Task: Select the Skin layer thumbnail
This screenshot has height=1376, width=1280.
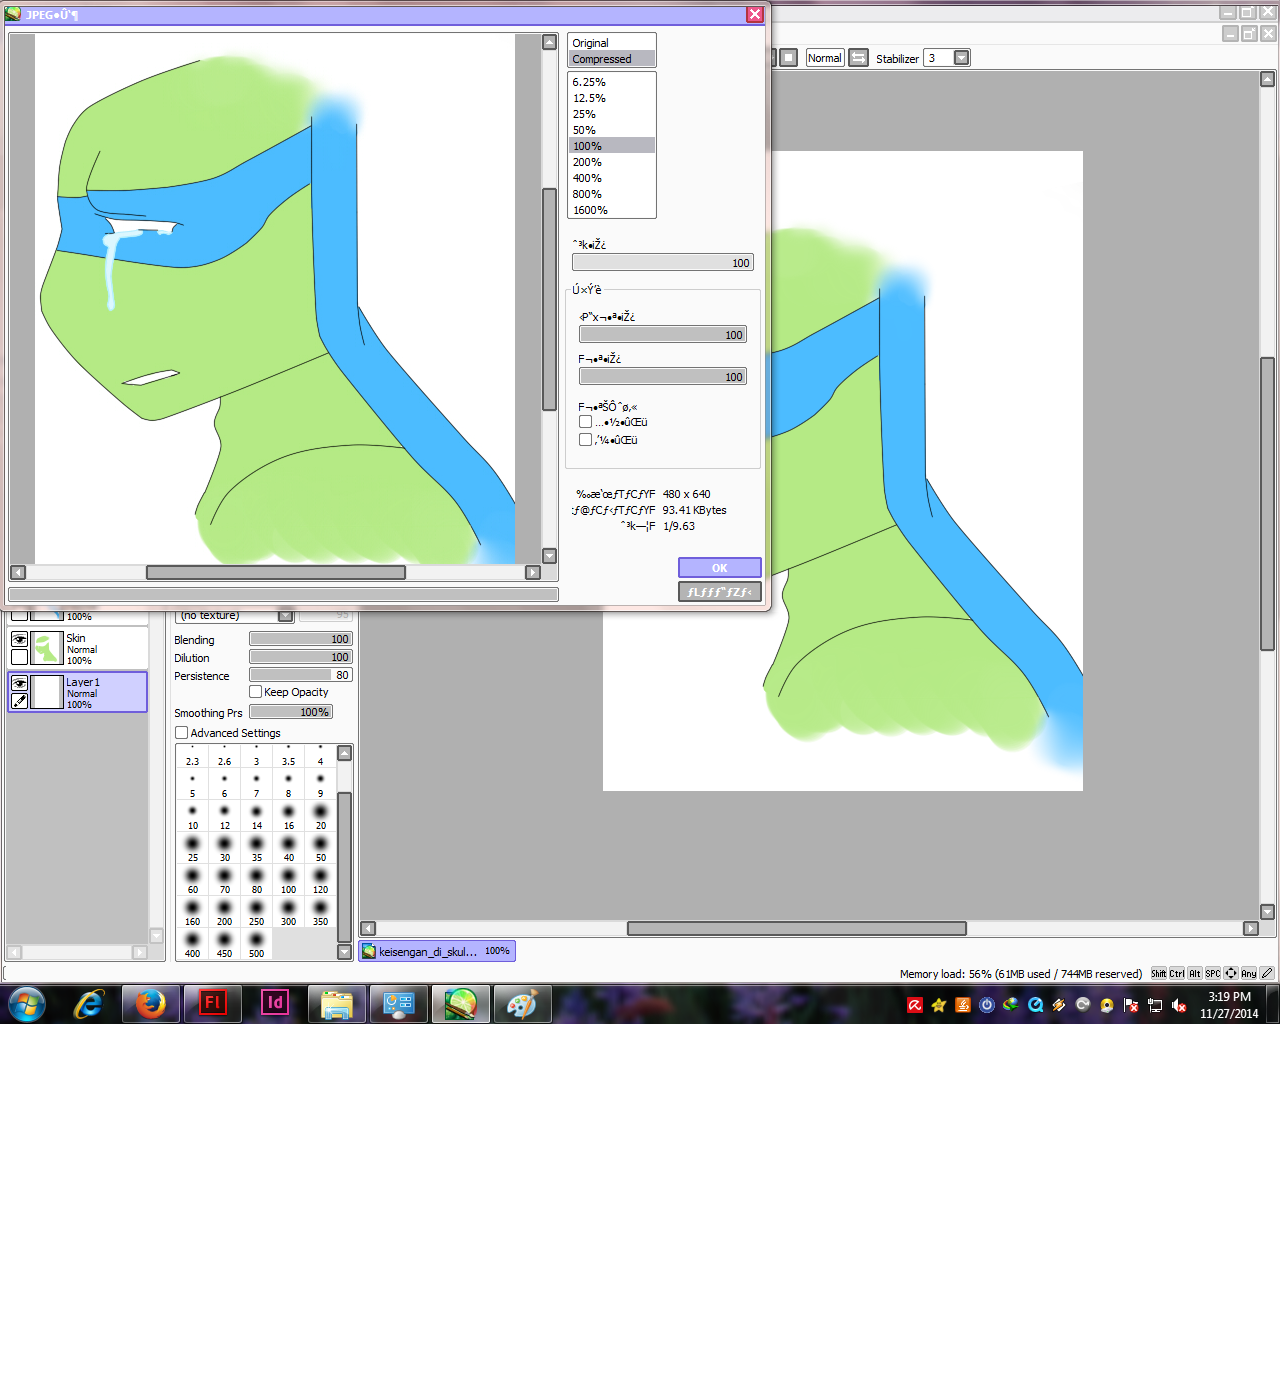Action: 47,648
